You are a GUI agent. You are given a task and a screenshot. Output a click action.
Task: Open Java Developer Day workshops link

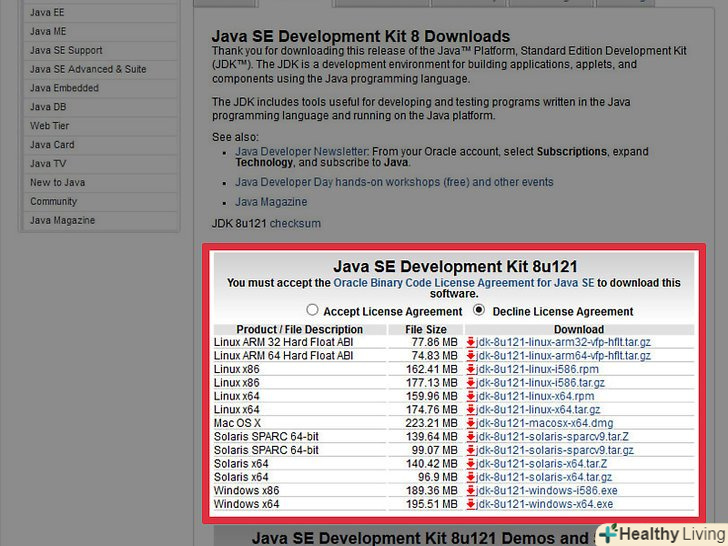pos(394,182)
